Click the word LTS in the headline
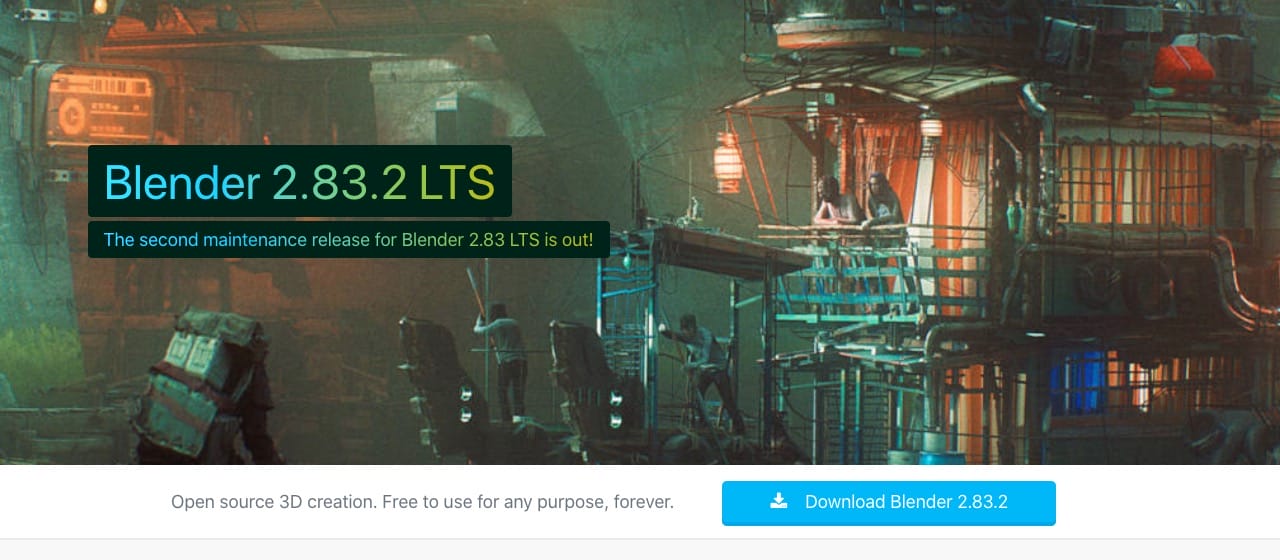1280x560 pixels. 457,181
